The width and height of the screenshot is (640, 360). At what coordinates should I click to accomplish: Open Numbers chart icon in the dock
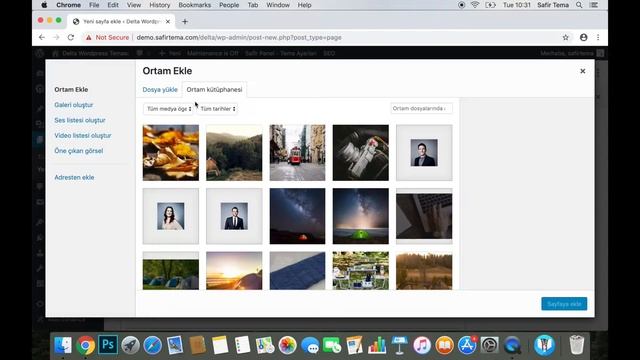[377, 345]
